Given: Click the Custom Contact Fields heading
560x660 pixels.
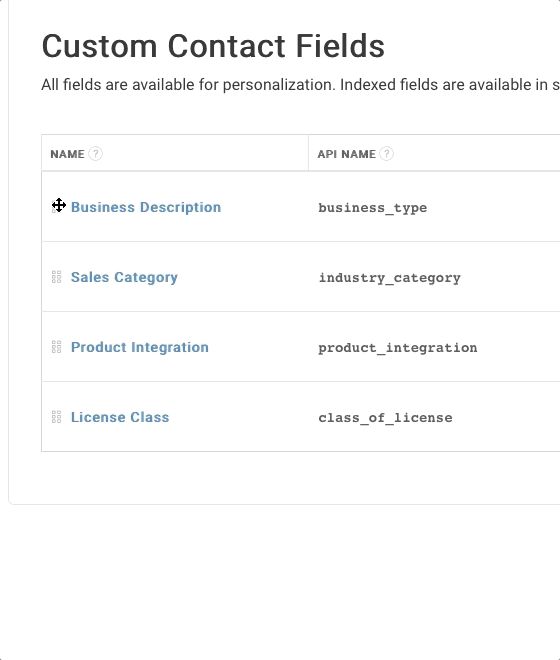Looking at the screenshot, I should coord(213,46).
